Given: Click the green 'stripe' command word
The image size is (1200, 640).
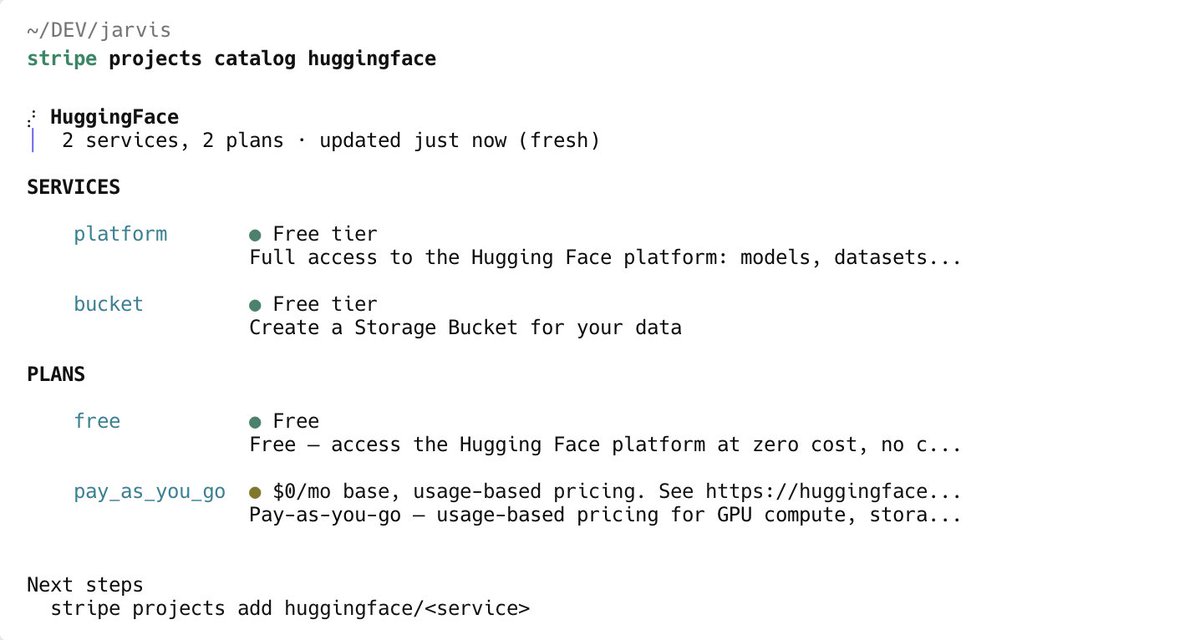Looking at the screenshot, I should [x=62, y=59].
